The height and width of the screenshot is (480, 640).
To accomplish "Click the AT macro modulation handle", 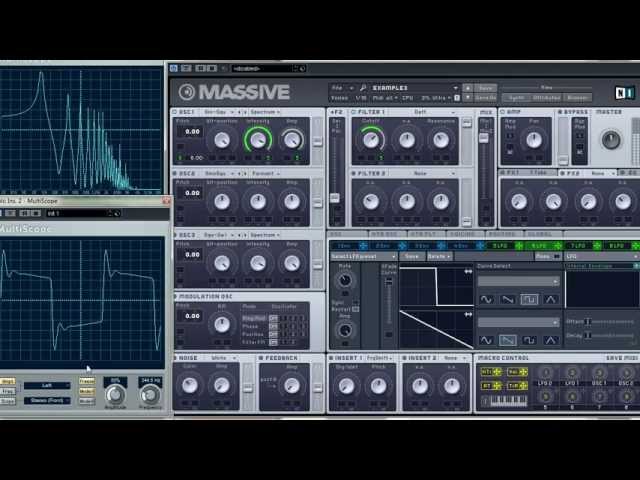I will tap(497, 385).
